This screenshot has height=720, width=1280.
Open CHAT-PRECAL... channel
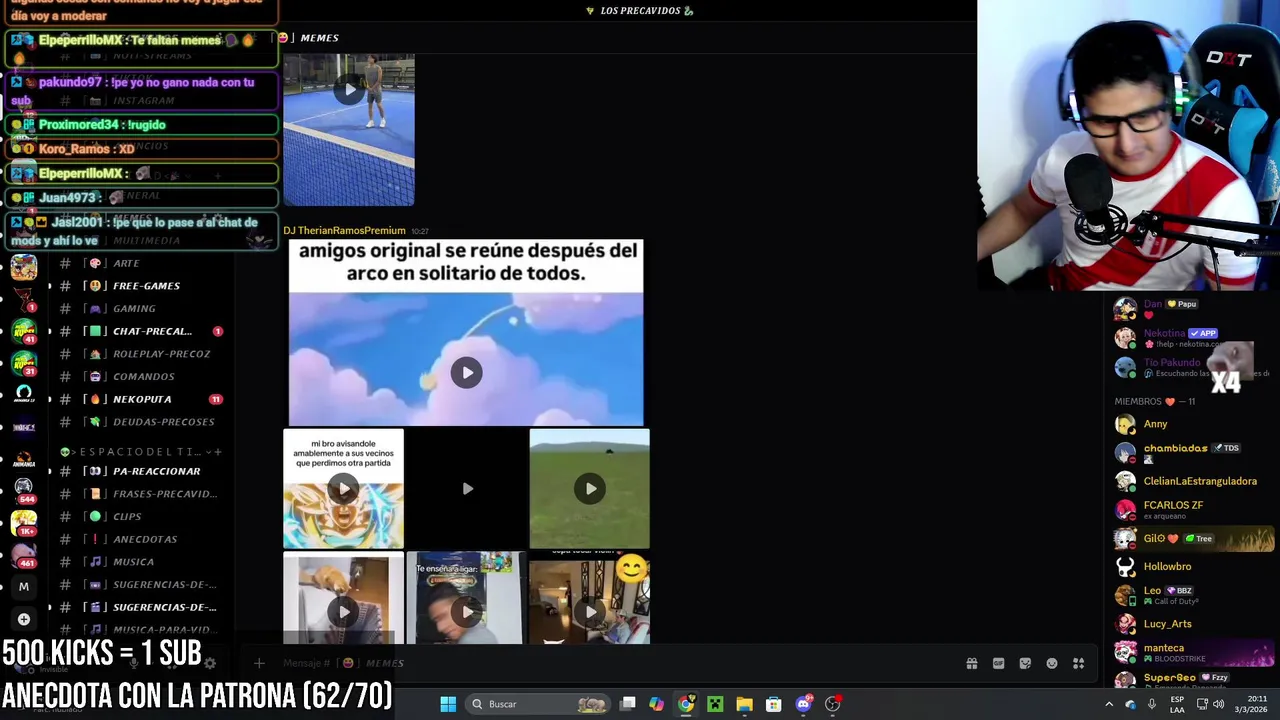tap(140, 331)
